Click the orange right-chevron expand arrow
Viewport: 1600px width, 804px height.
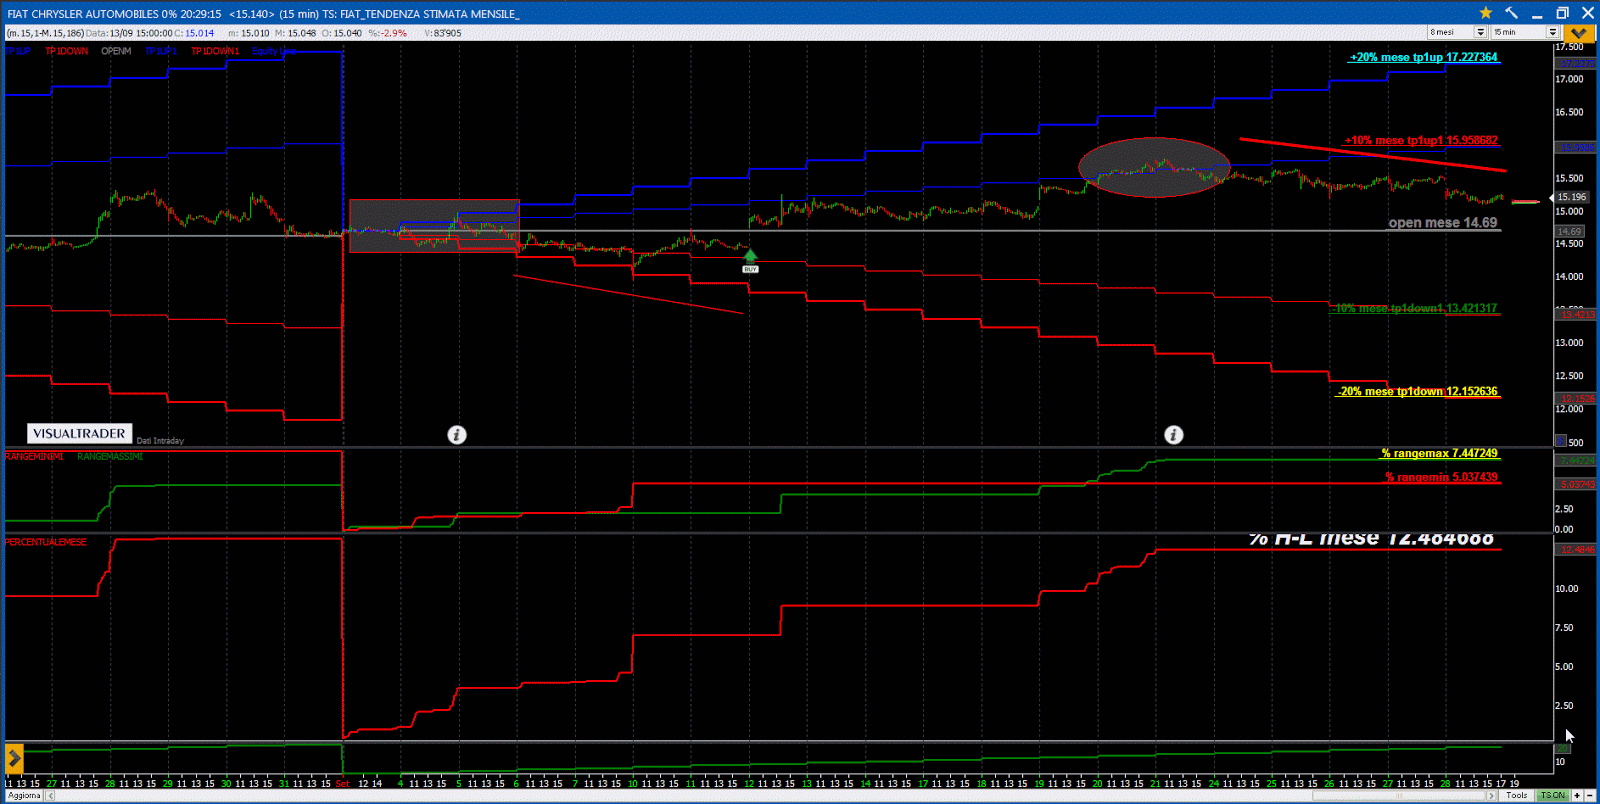(14, 759)
